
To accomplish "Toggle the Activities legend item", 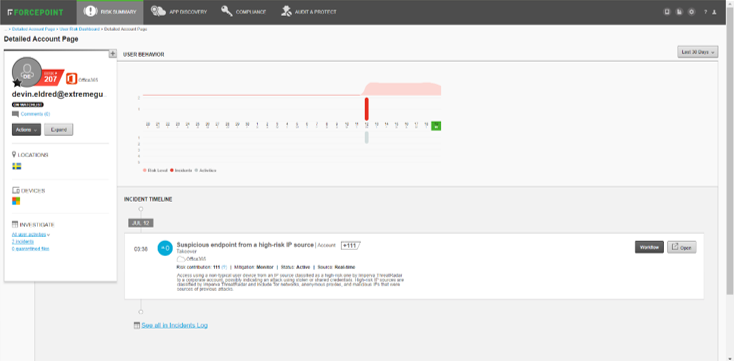I will coord(206,170).
